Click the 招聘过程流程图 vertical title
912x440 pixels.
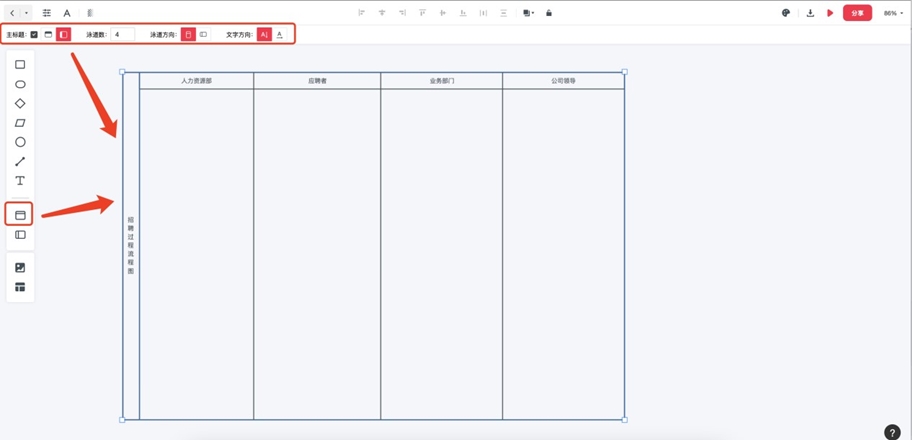131,246
